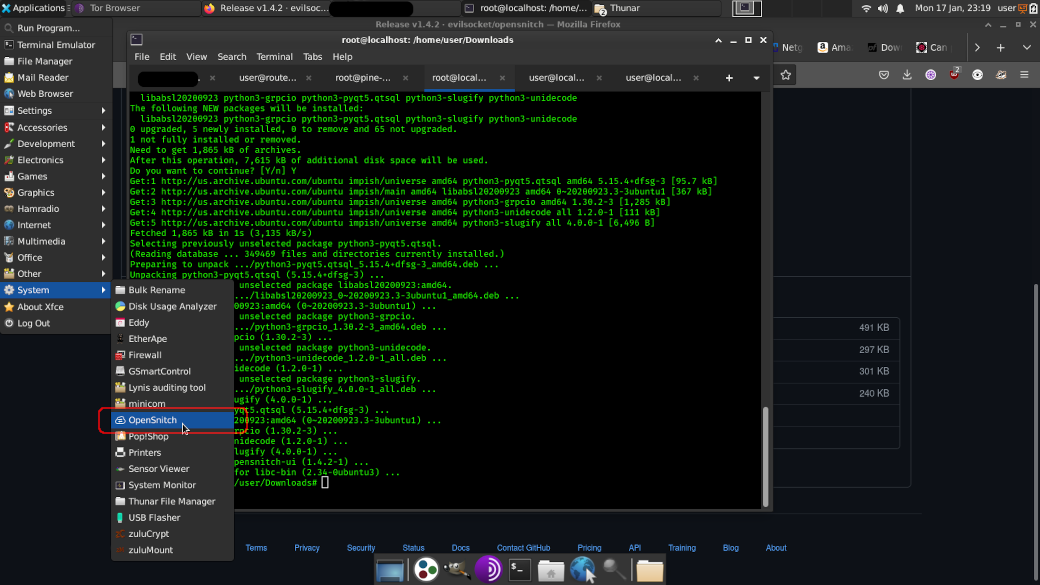Open Firefox hamburger application menu
Image resolution: width=1040 pixels, height=585 pixels.
pos(1024,75)
